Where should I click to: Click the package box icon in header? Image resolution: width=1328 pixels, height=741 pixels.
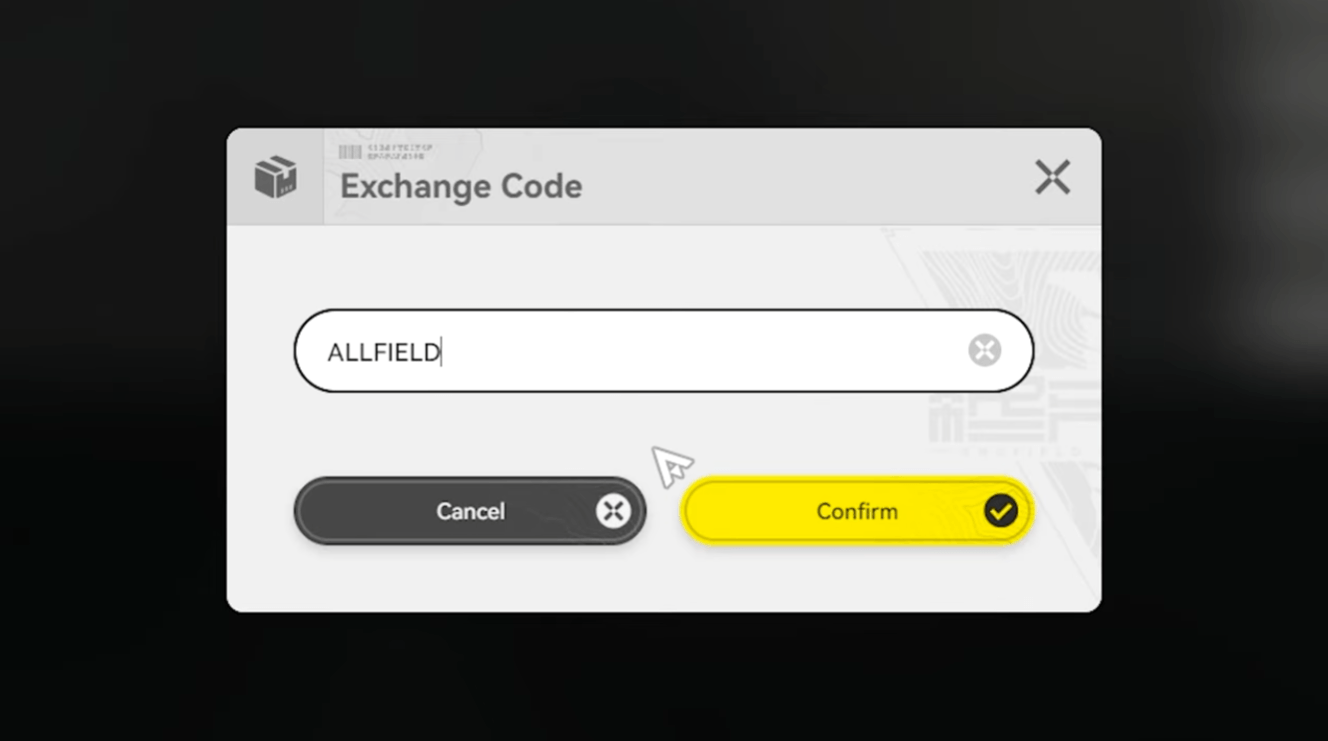point(275,177)
